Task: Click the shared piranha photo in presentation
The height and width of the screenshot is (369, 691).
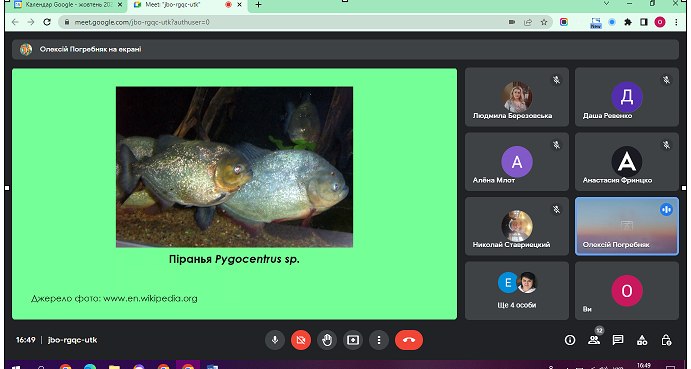Action: 234,167
